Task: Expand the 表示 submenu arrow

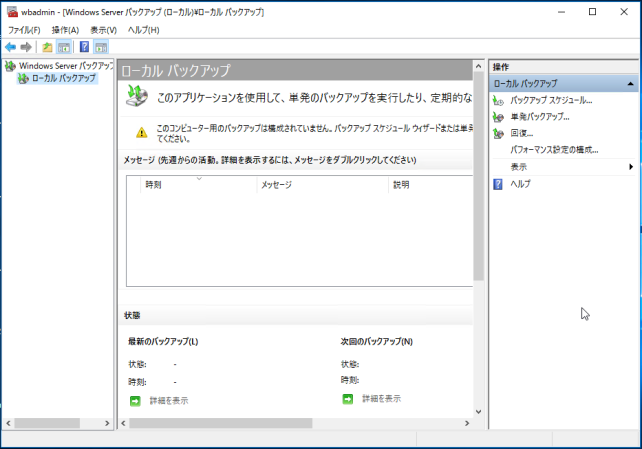Action: pos(631,167)
